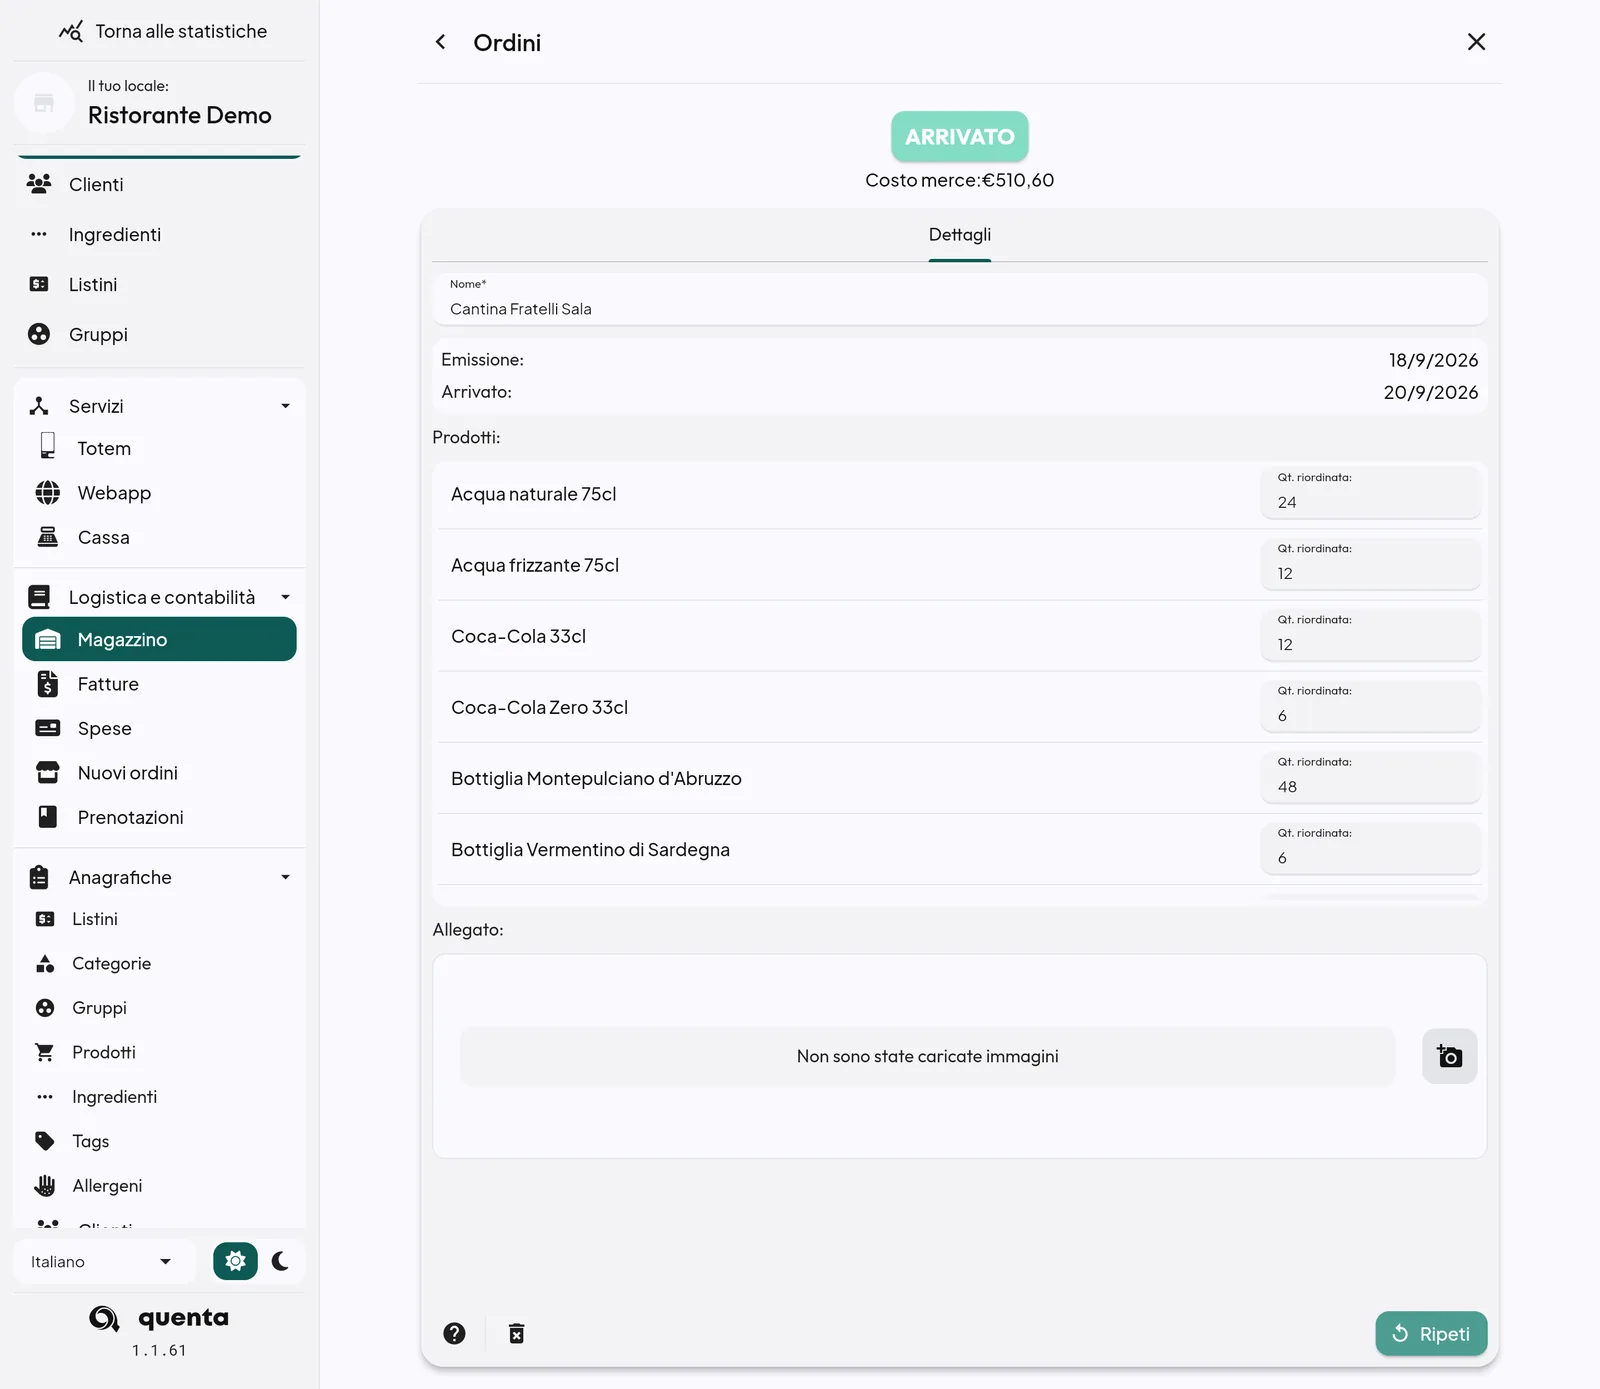Screen dimensions: 1600x1389
Task: Close the Ordini panel with the X
Action: pos(1476,42)
